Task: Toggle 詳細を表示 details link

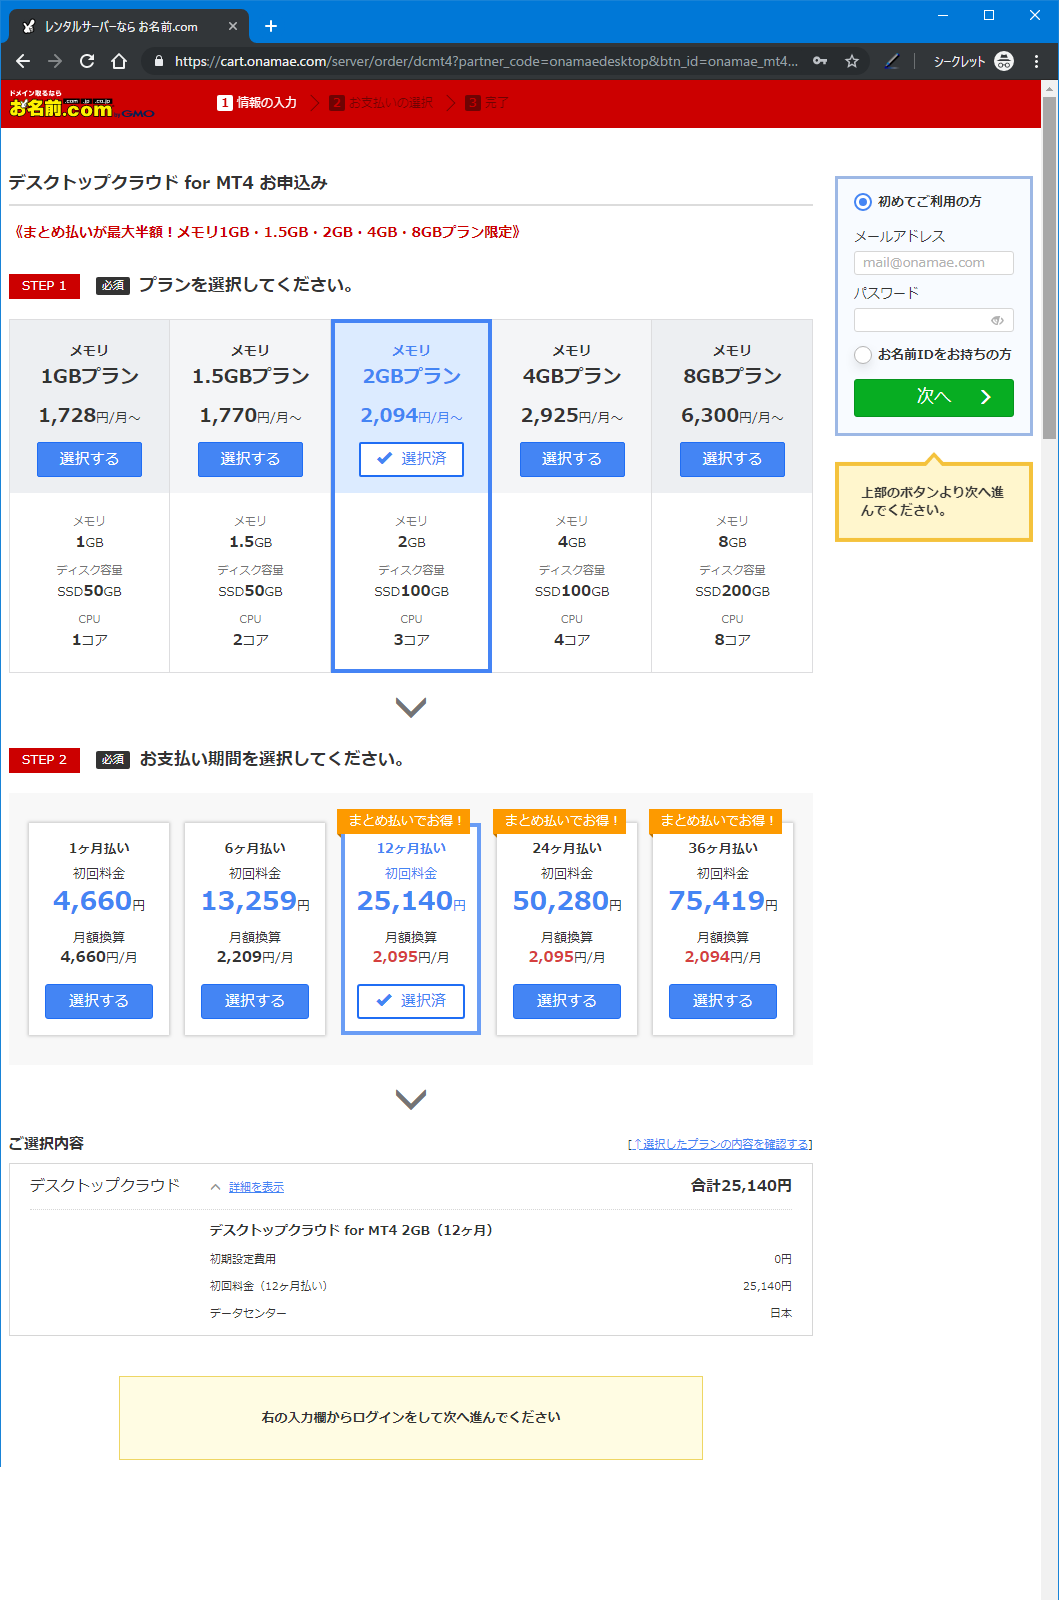Action: pos(256,1187)
